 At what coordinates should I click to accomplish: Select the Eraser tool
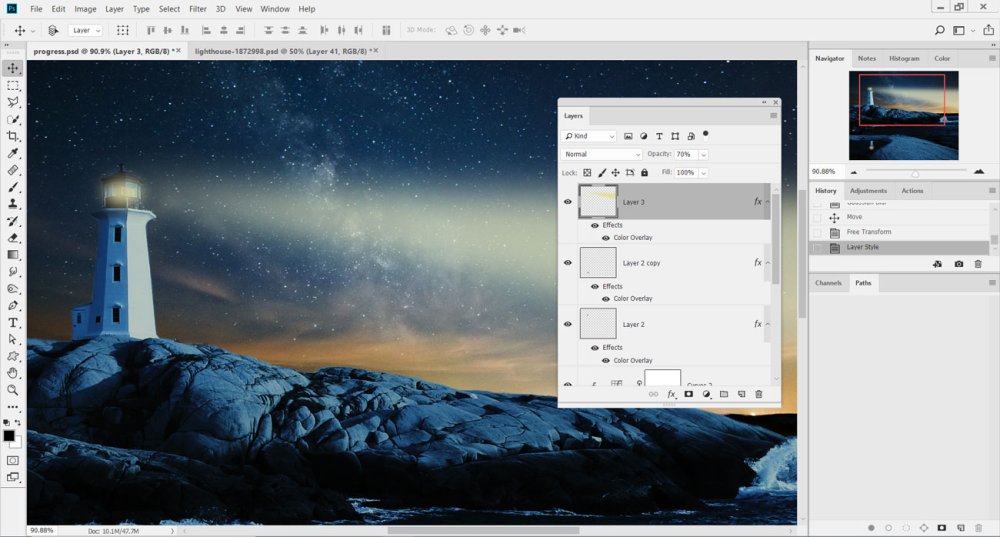click(13, 238)
